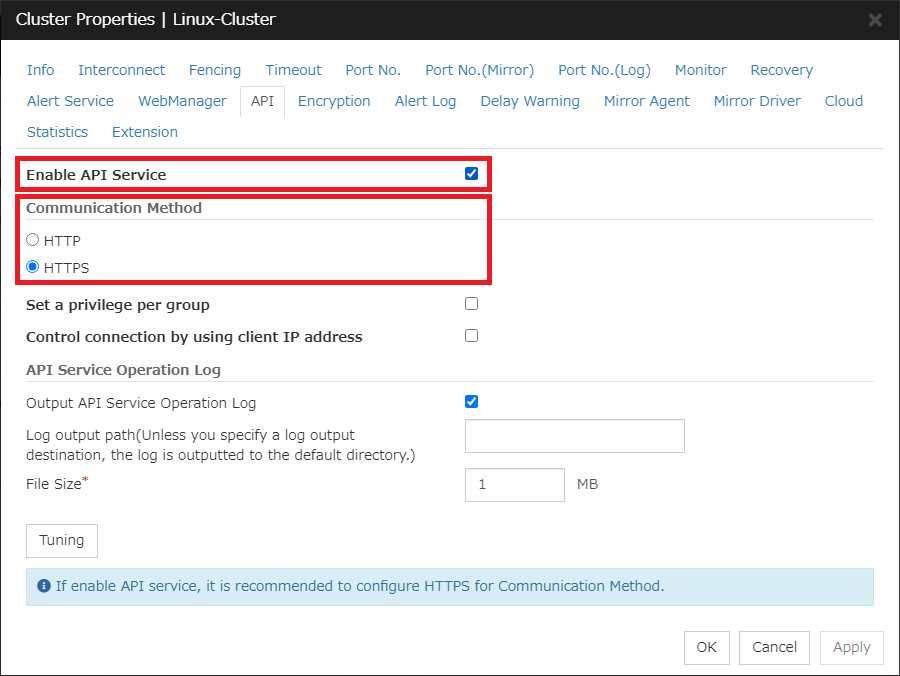Open the Encryption tab
Viewport: 900px width, 676px height.
[334, 101]
